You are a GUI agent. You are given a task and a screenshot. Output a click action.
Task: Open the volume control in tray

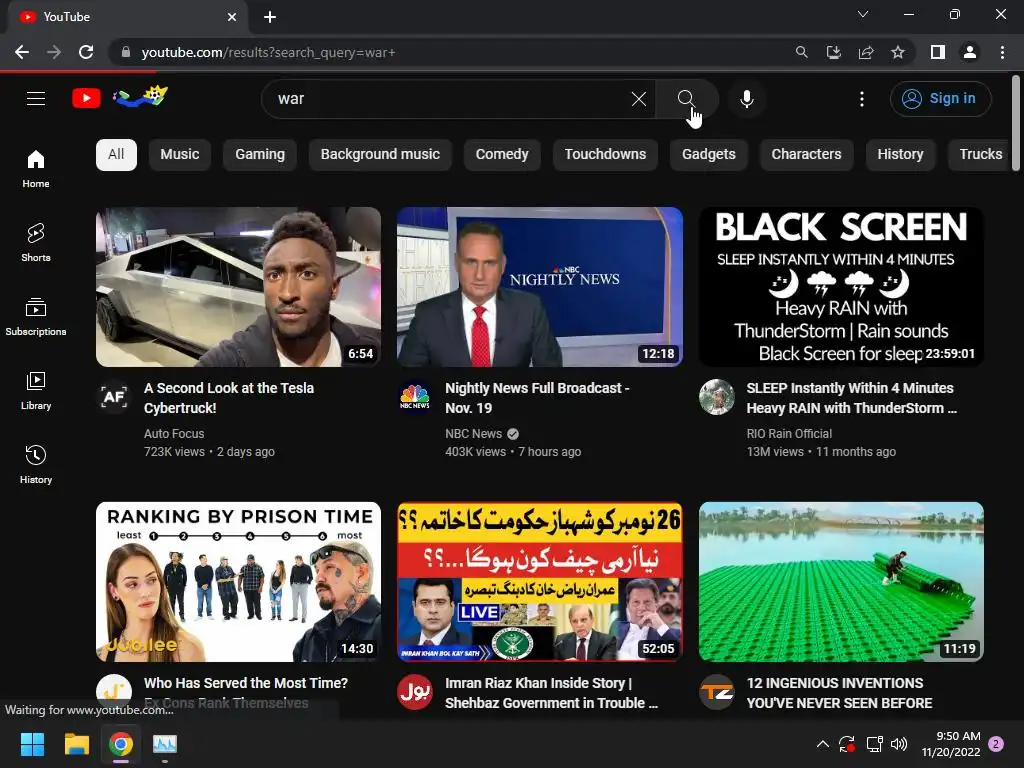click(x=899, y=744)
